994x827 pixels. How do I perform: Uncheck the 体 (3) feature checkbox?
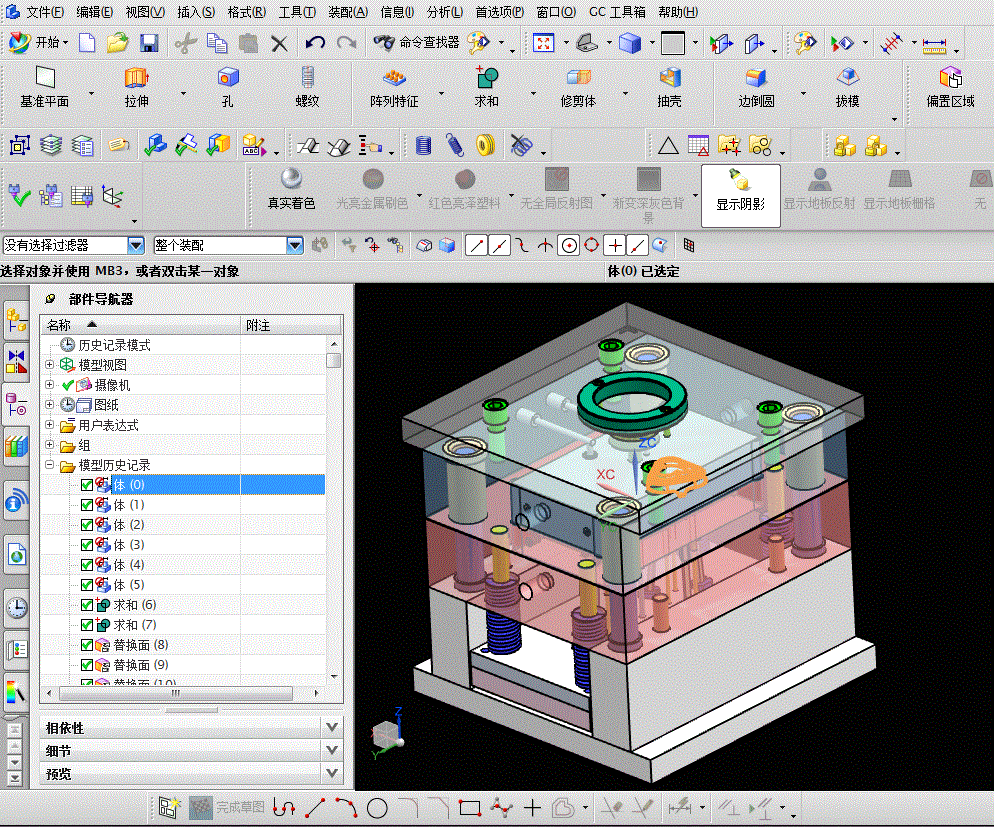(87, 545)
